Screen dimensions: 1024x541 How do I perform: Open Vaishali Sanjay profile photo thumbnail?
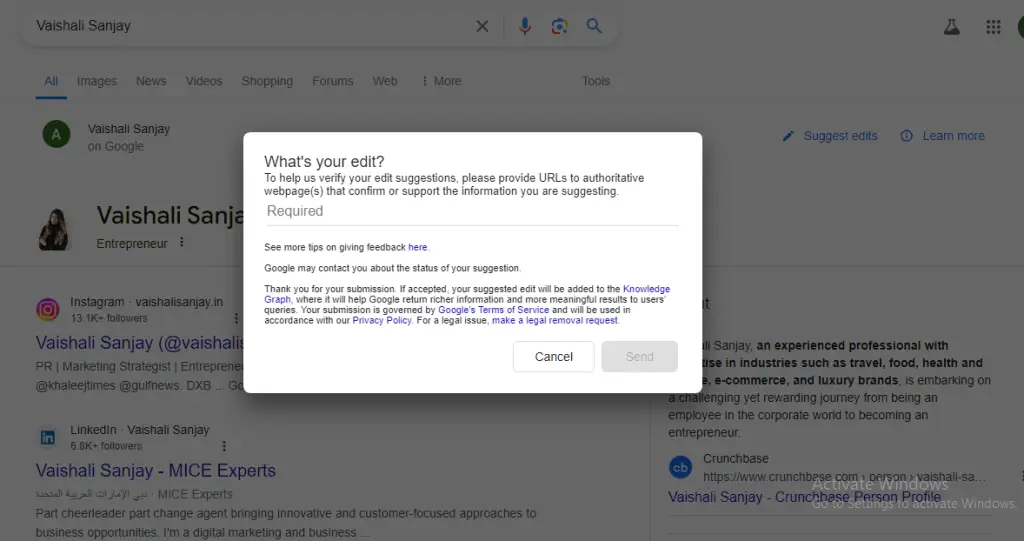[54, 229]
